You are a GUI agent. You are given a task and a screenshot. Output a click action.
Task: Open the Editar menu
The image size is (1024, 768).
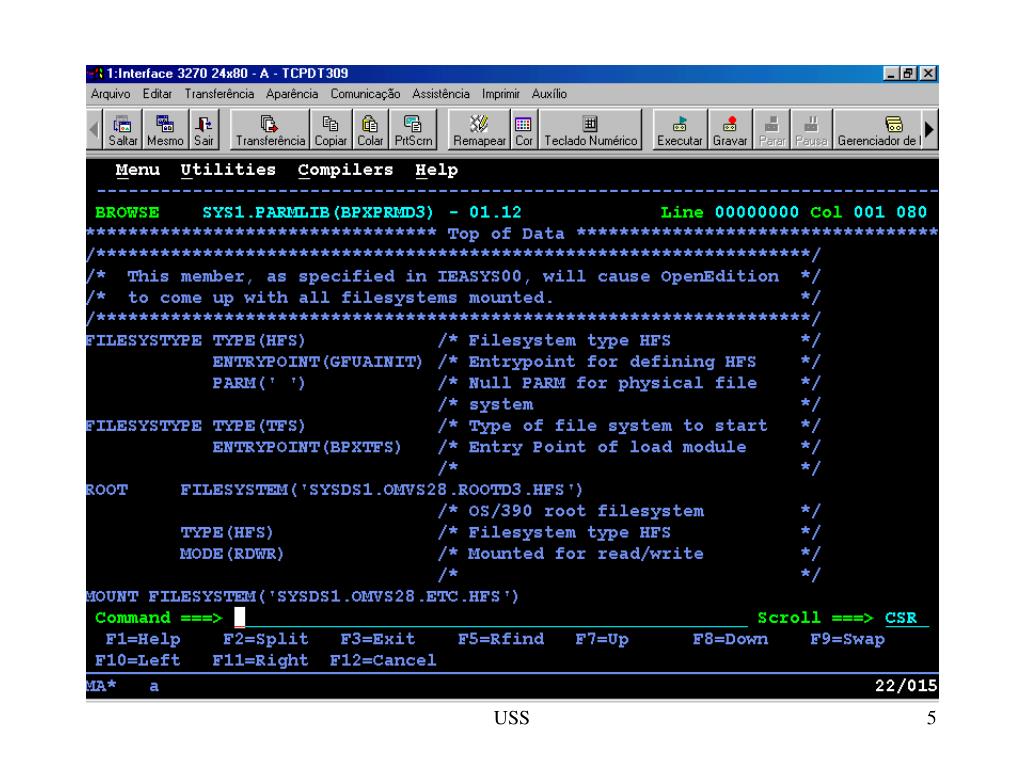[157, 94]
